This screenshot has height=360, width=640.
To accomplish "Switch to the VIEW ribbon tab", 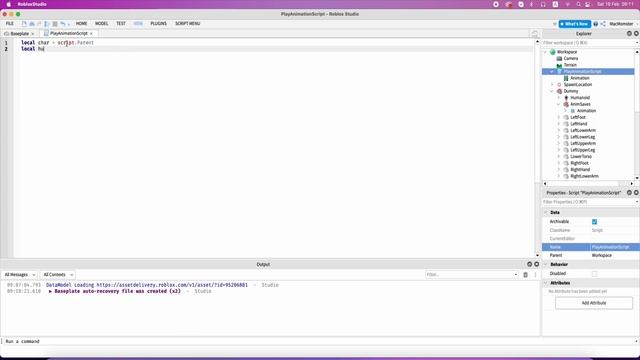I will tap(138, 24).
